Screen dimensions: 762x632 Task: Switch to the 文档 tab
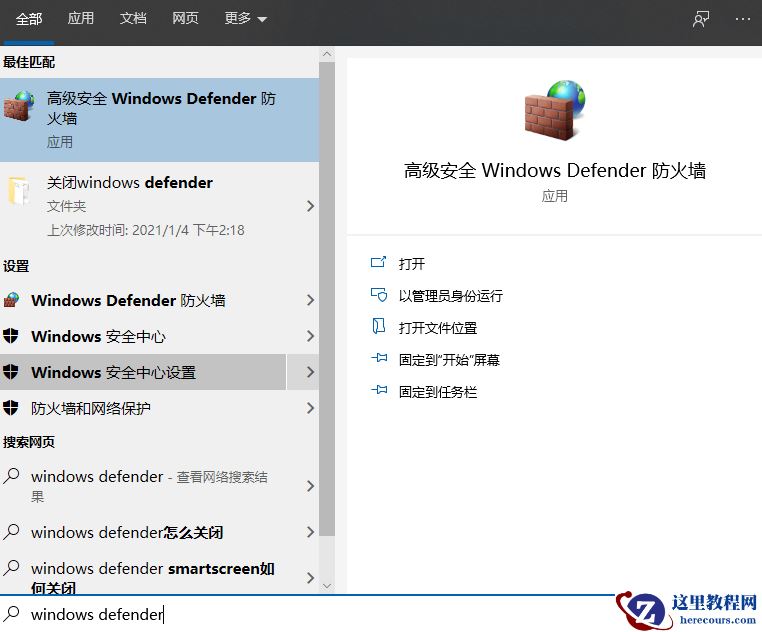point(133,18)
